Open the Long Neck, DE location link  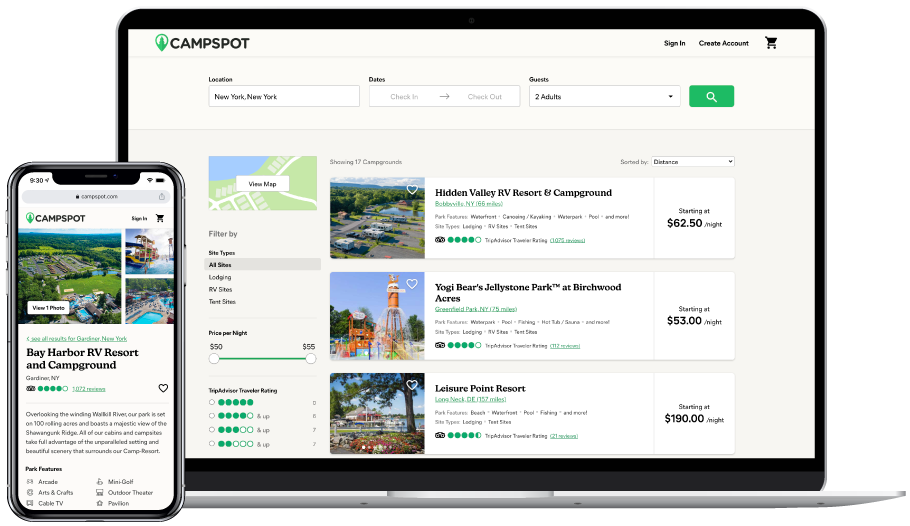470,399
